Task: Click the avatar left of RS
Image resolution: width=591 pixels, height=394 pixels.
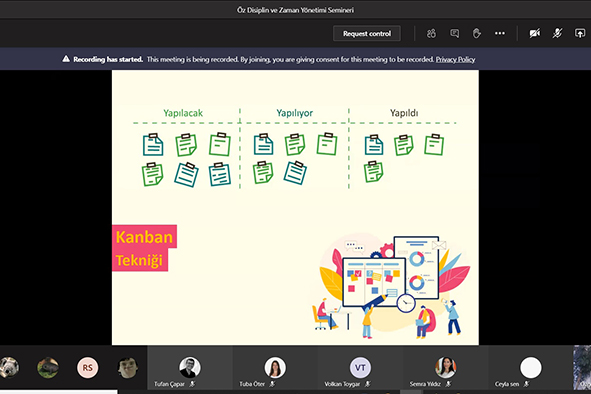Action: 48,368
